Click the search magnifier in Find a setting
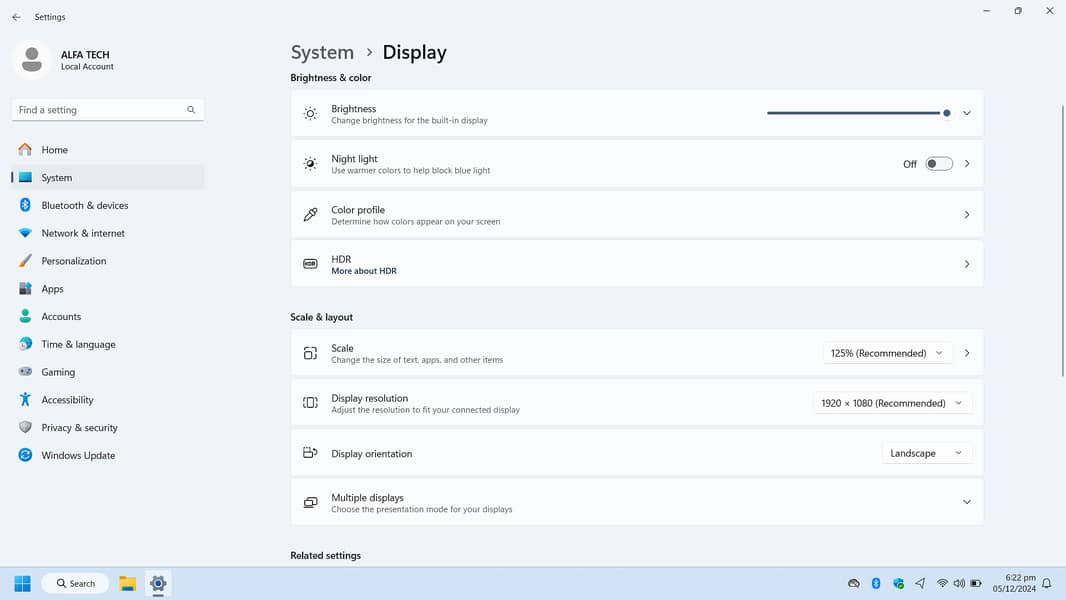Viewport: 1066px width, 600px height. (191, 110)
